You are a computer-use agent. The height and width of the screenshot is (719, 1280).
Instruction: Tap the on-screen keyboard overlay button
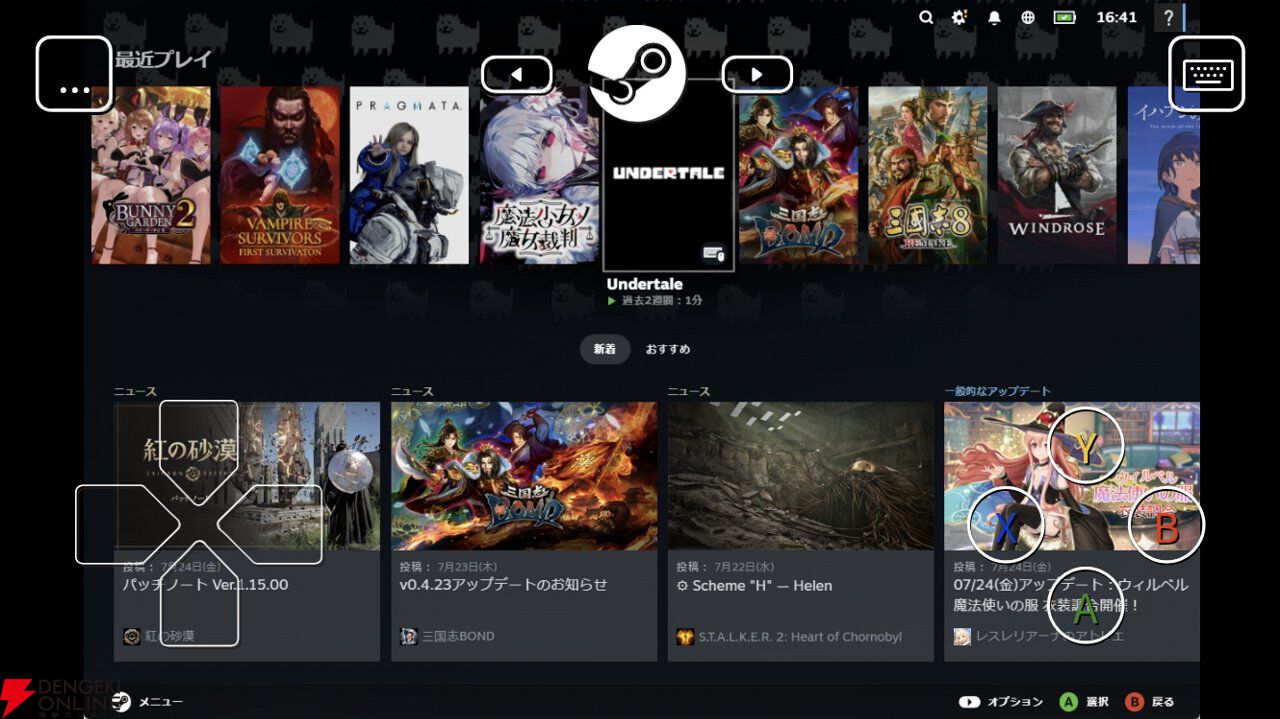point(1207,73)
